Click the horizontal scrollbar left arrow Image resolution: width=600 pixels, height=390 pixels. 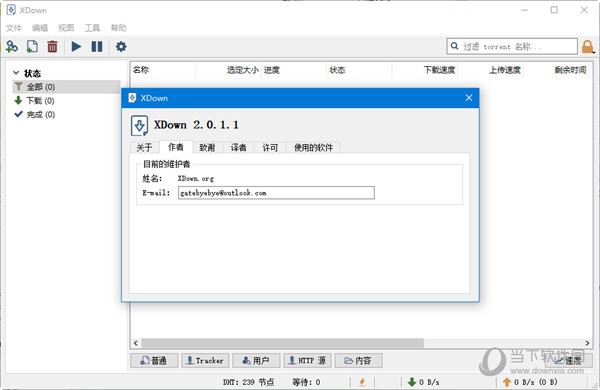(136, 343)
